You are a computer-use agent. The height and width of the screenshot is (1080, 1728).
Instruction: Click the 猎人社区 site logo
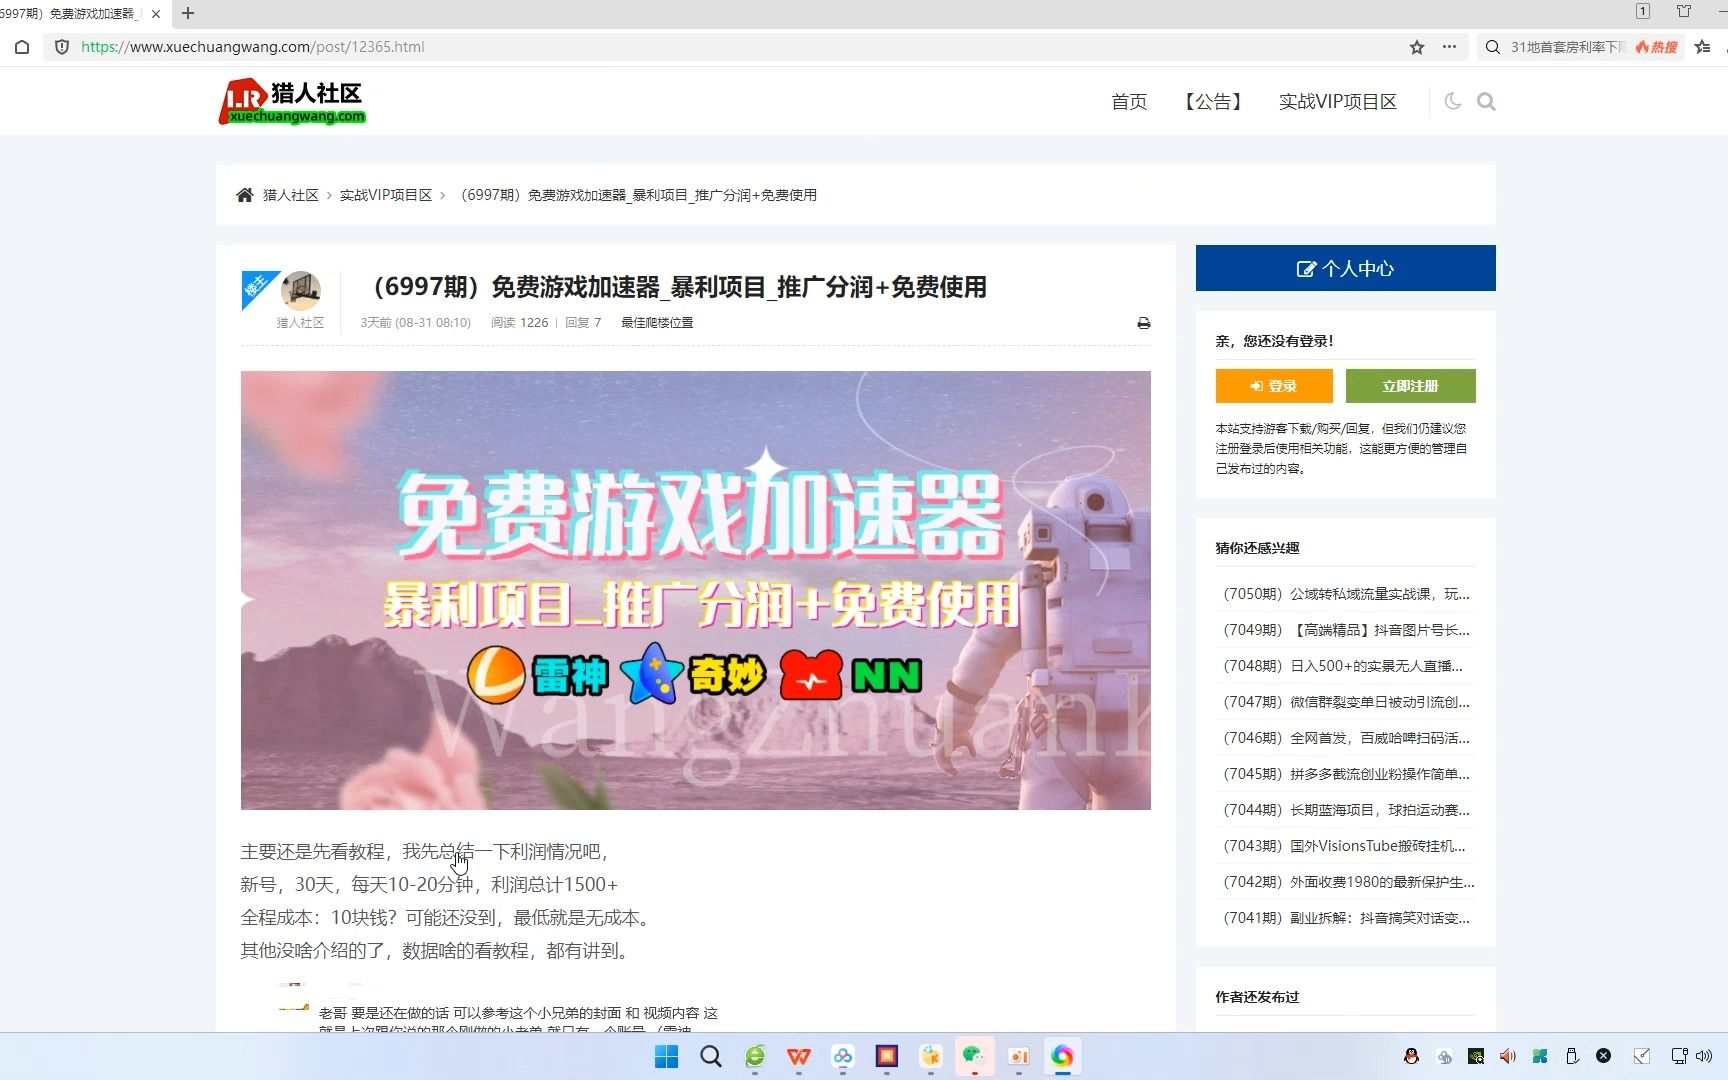(291, 100)
